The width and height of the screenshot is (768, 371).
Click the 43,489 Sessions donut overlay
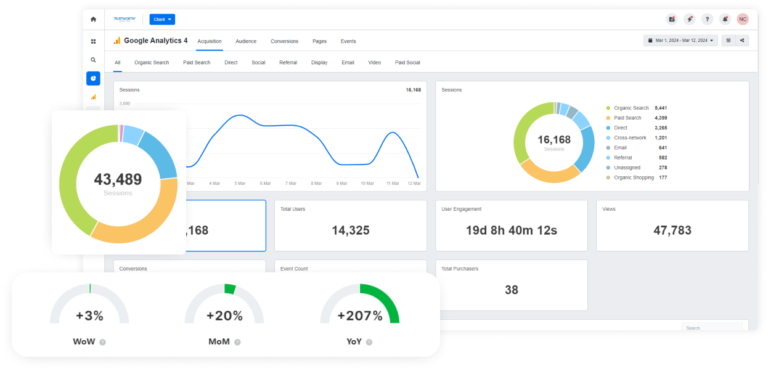pos(118,183)
